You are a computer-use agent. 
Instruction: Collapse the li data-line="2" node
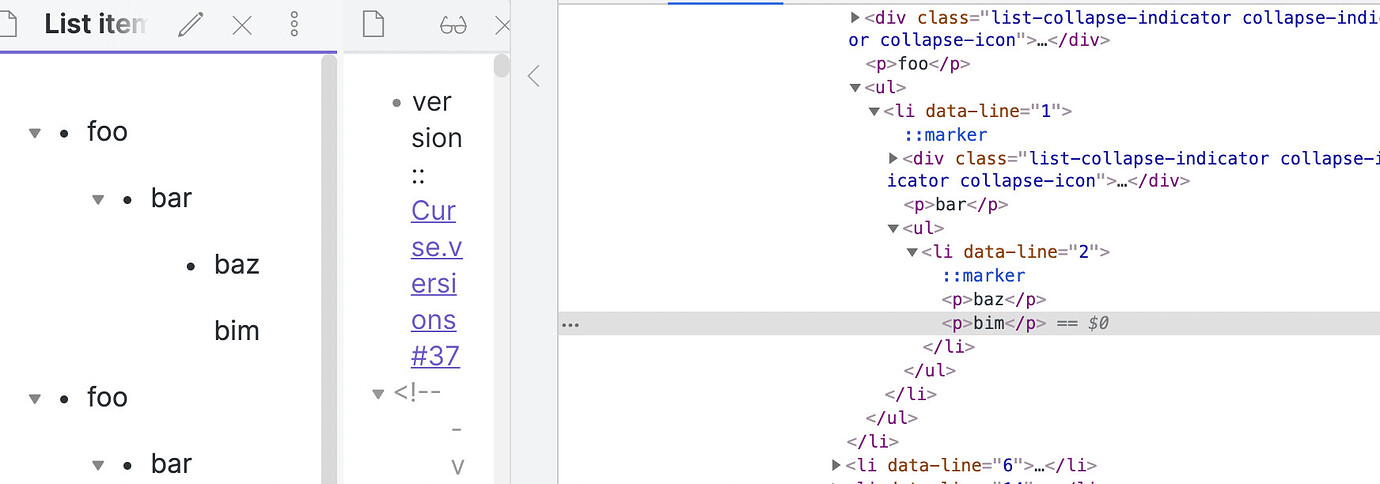pyautogui.click(x=912, y=252)
